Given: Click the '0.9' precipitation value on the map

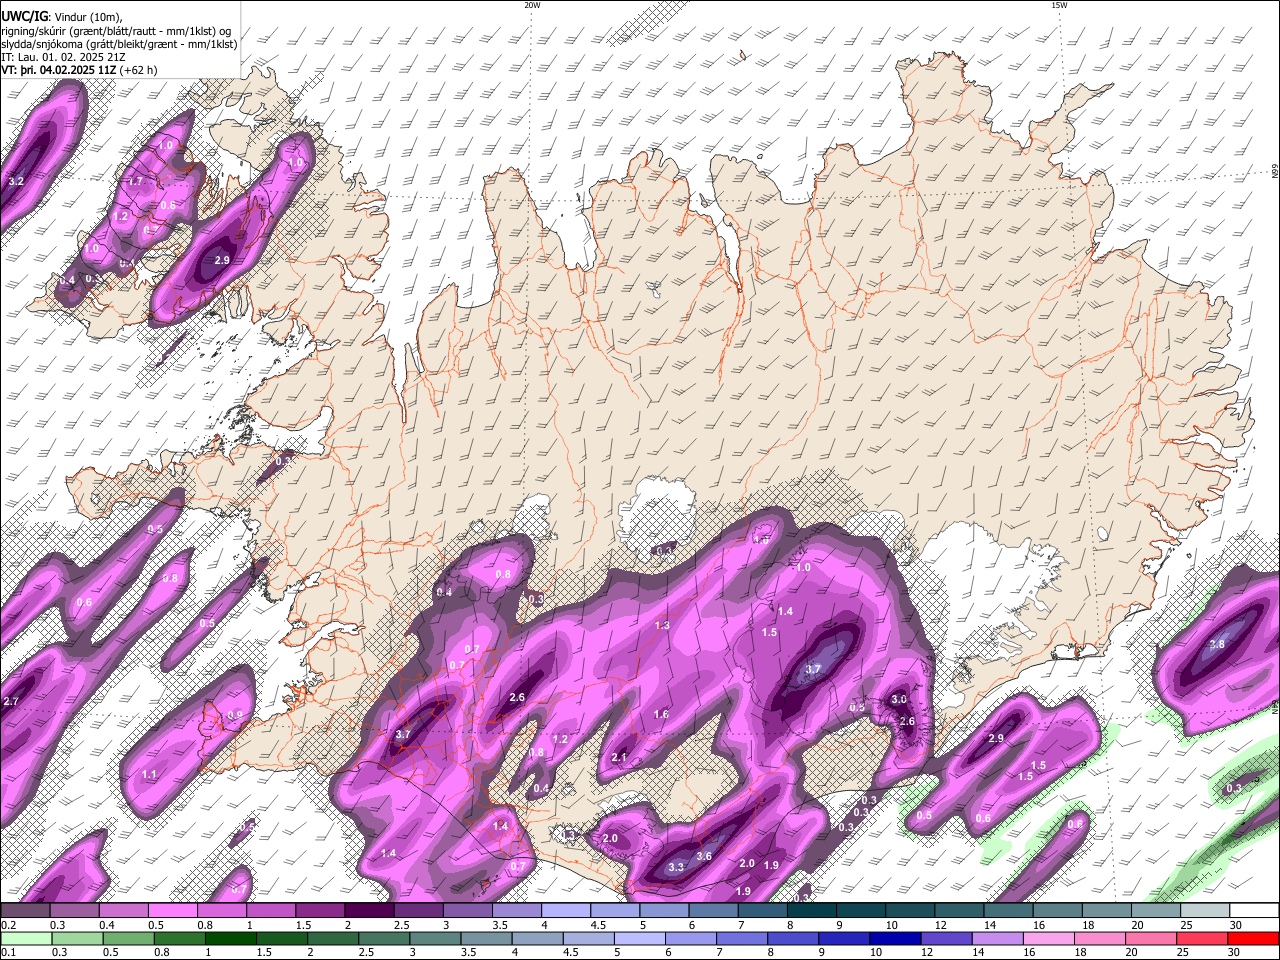Looking at the screenshot, I should point(235,716).
